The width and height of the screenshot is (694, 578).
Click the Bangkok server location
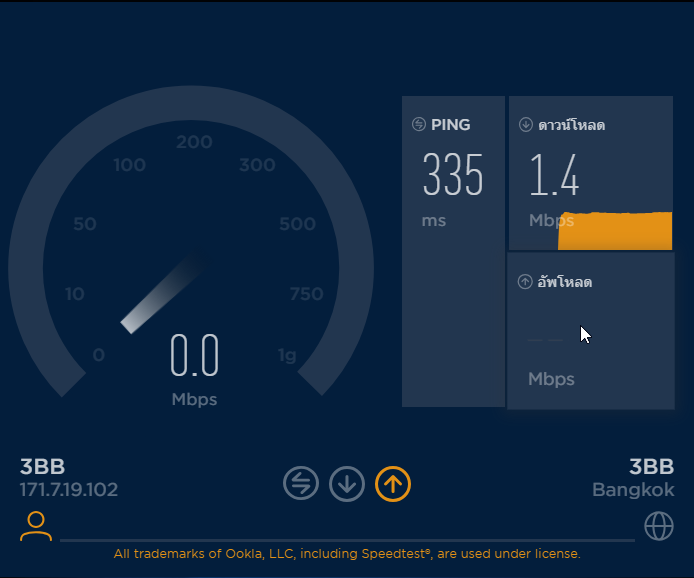633,489
